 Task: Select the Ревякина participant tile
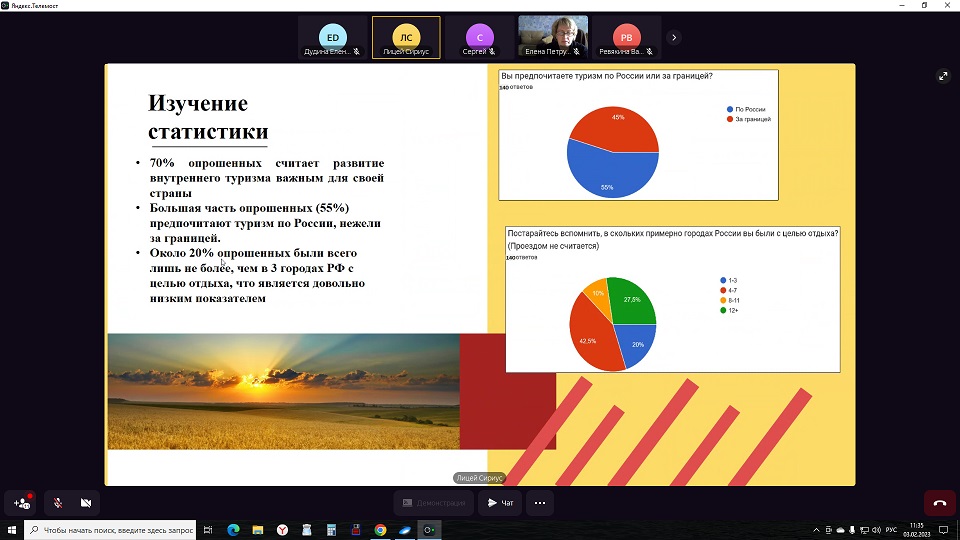pyautogui.click(x=625, y=38)
